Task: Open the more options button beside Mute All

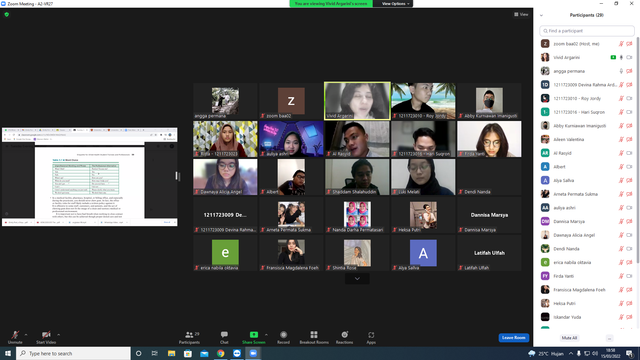Action: point(609,338)
